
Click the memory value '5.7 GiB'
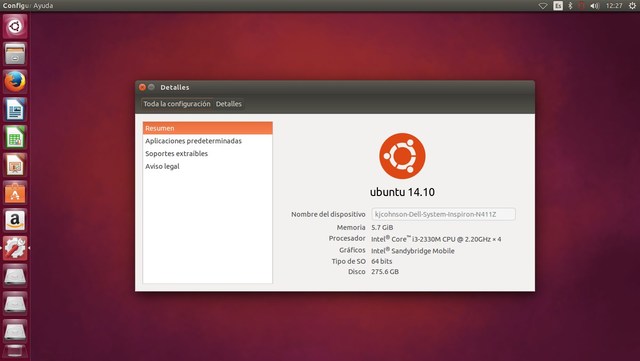pyautogui.click(x=382, y=227)
